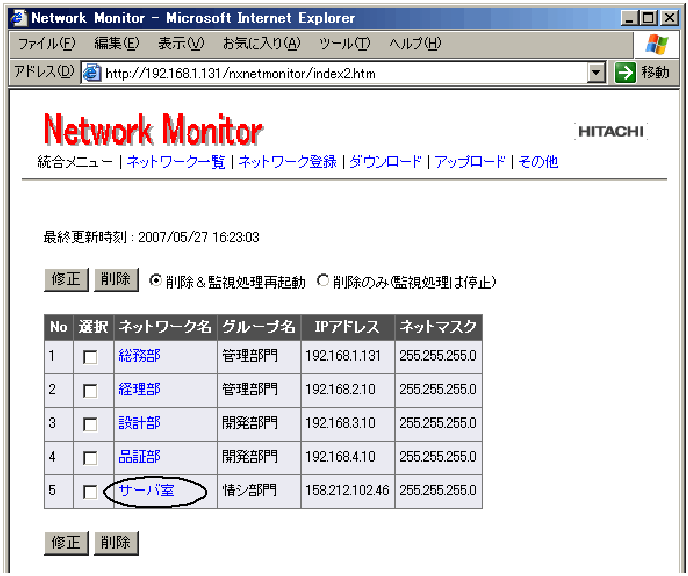Open the ファイル(F) menu
Viewport: 688px width, 576px height.
(x=47, y=43)
